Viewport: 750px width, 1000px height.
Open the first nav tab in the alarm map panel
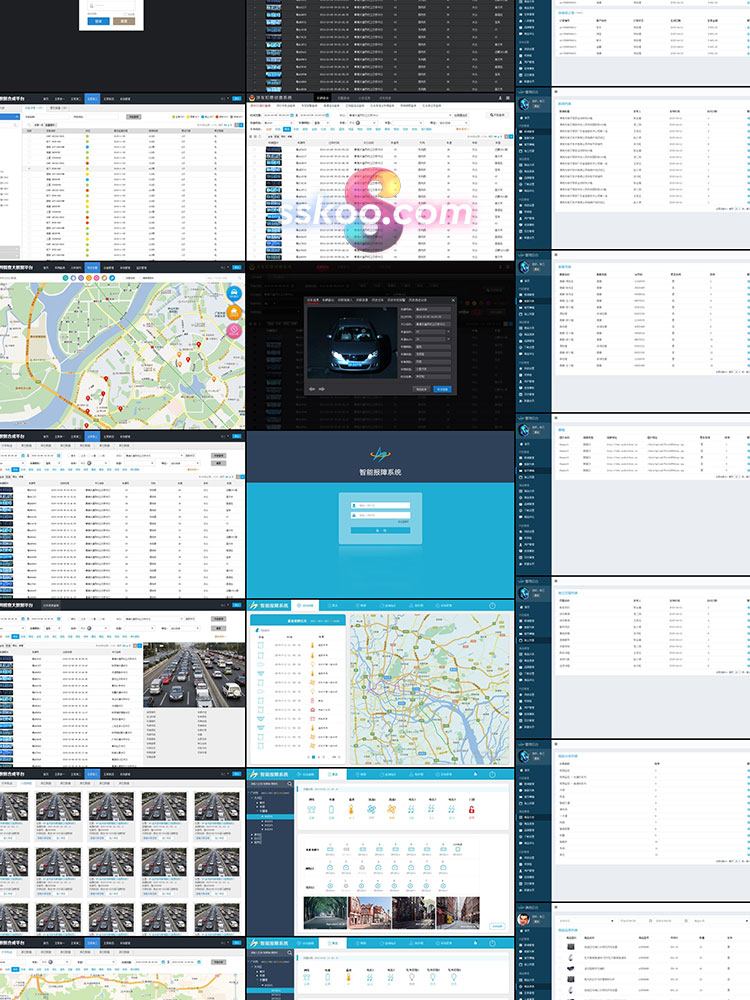coord(306,605)
